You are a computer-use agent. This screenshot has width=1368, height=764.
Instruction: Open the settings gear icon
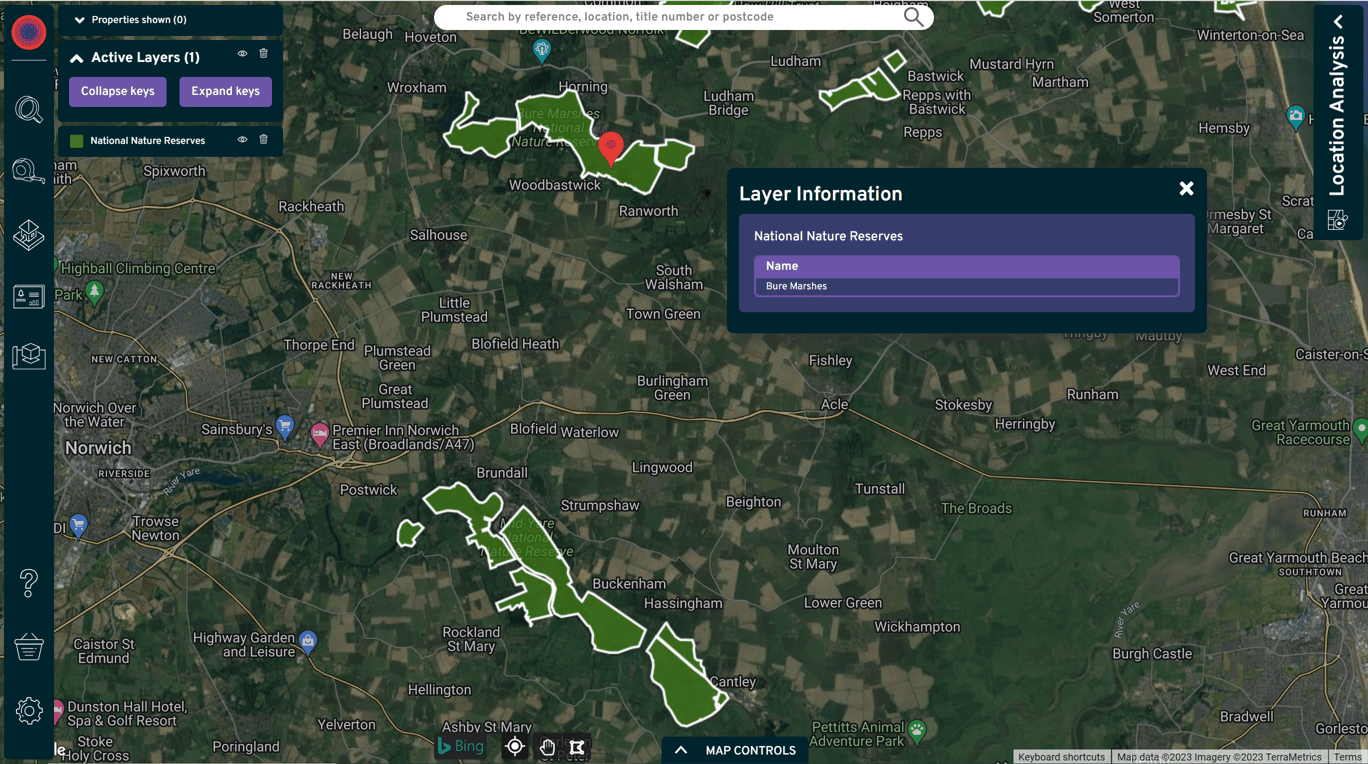tap(28, 710)
